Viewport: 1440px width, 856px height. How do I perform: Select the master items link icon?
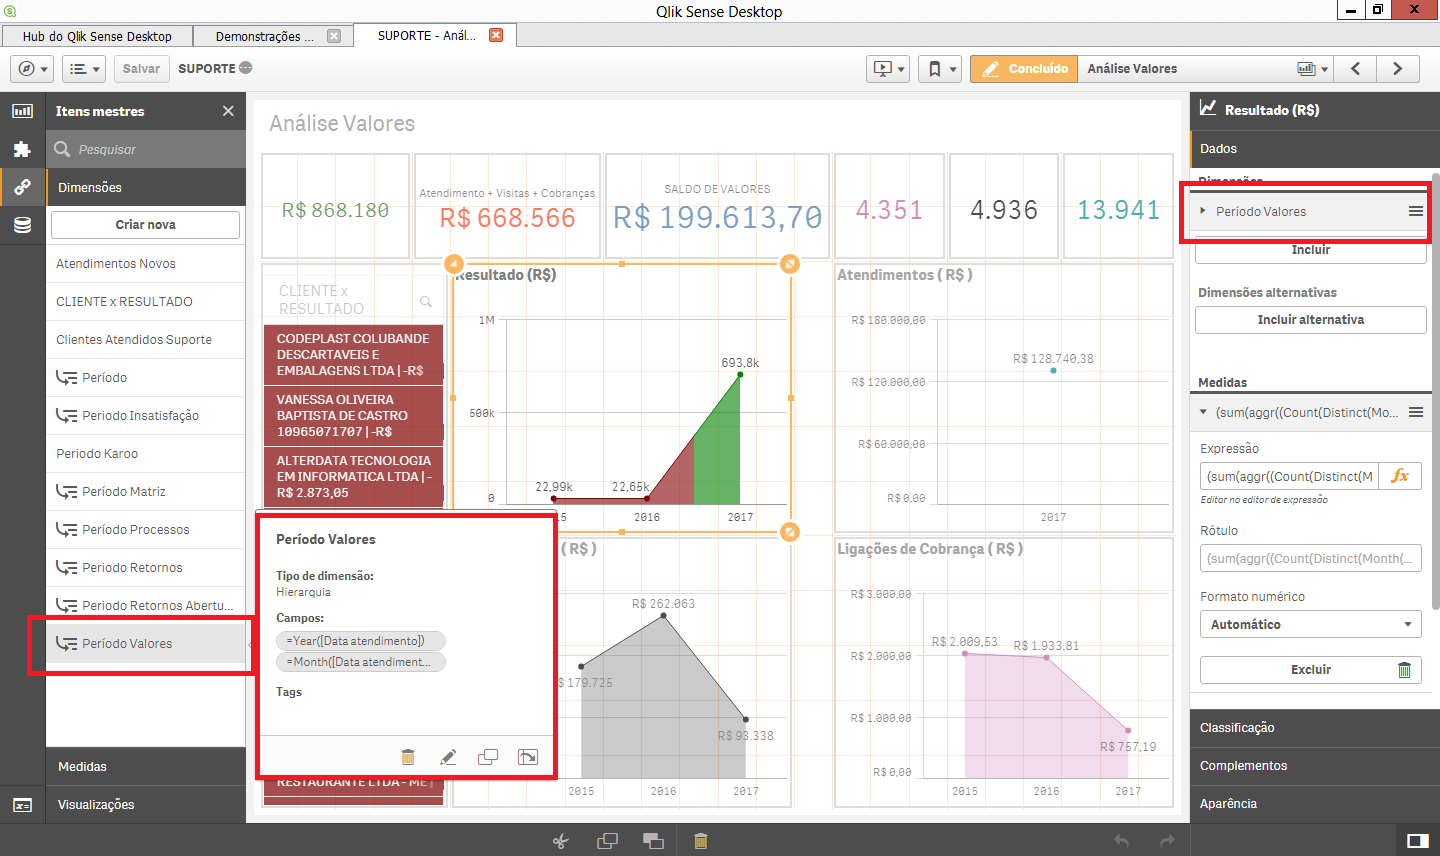22,187
